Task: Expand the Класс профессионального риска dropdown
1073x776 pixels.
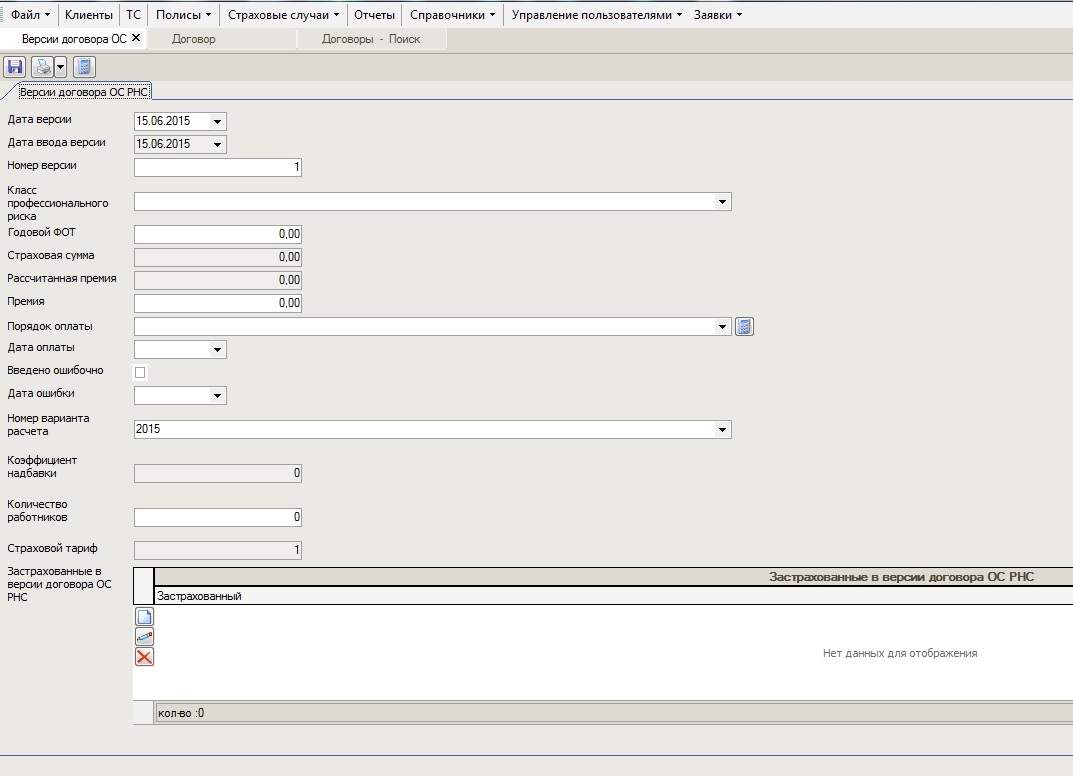Action: pos(722,202)
